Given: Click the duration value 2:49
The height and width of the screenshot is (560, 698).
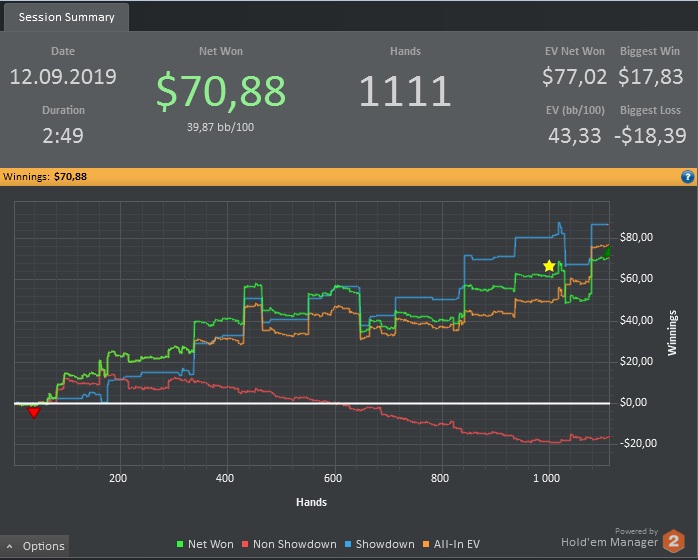Looking at the screenshot, I should 63,136.
